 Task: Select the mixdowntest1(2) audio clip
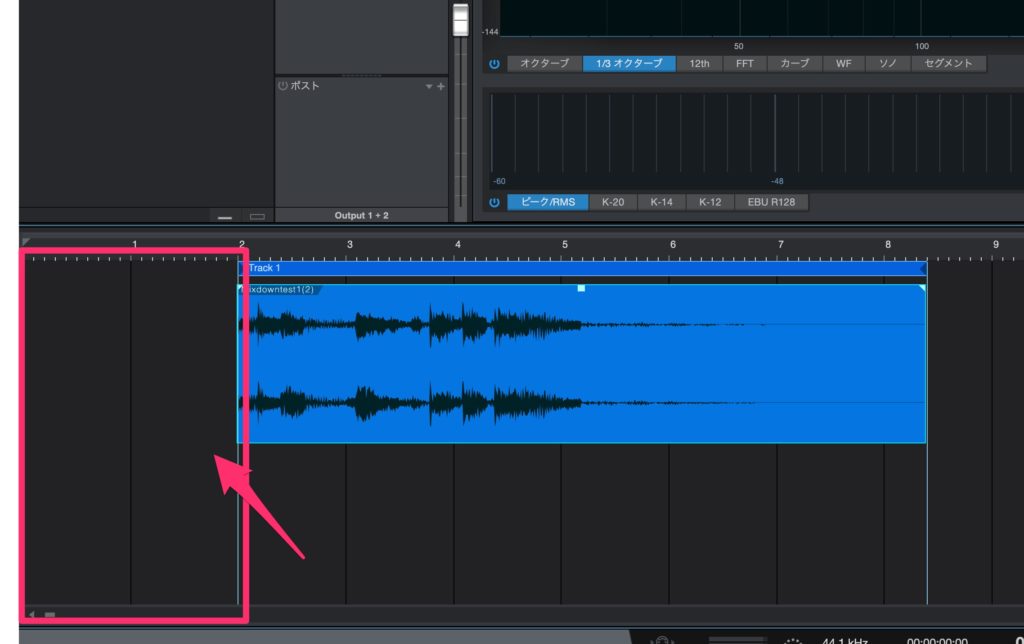pos(580,370)
